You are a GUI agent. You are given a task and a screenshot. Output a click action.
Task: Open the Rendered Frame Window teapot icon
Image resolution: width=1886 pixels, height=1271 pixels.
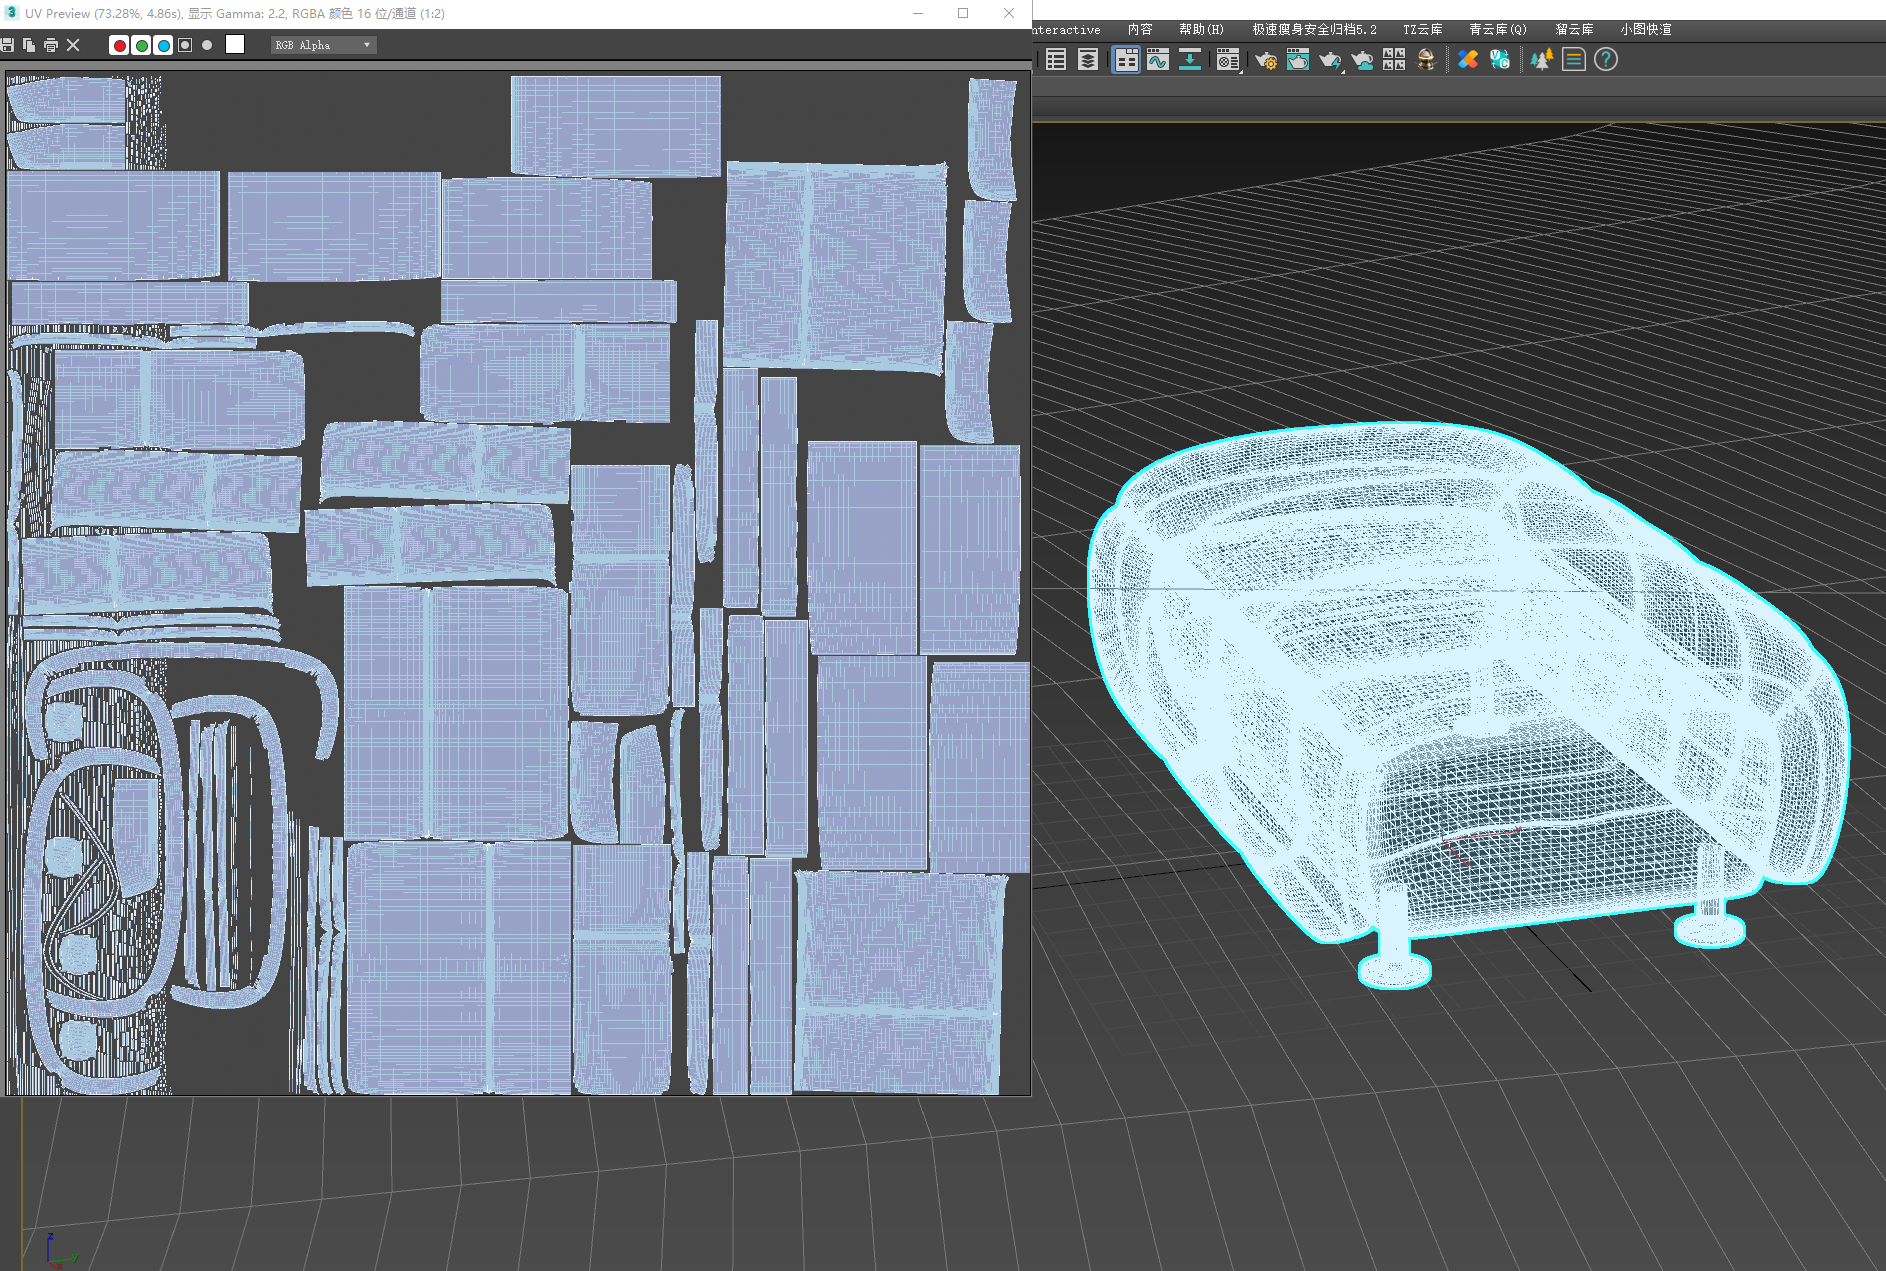click(x=1298, y=60)
